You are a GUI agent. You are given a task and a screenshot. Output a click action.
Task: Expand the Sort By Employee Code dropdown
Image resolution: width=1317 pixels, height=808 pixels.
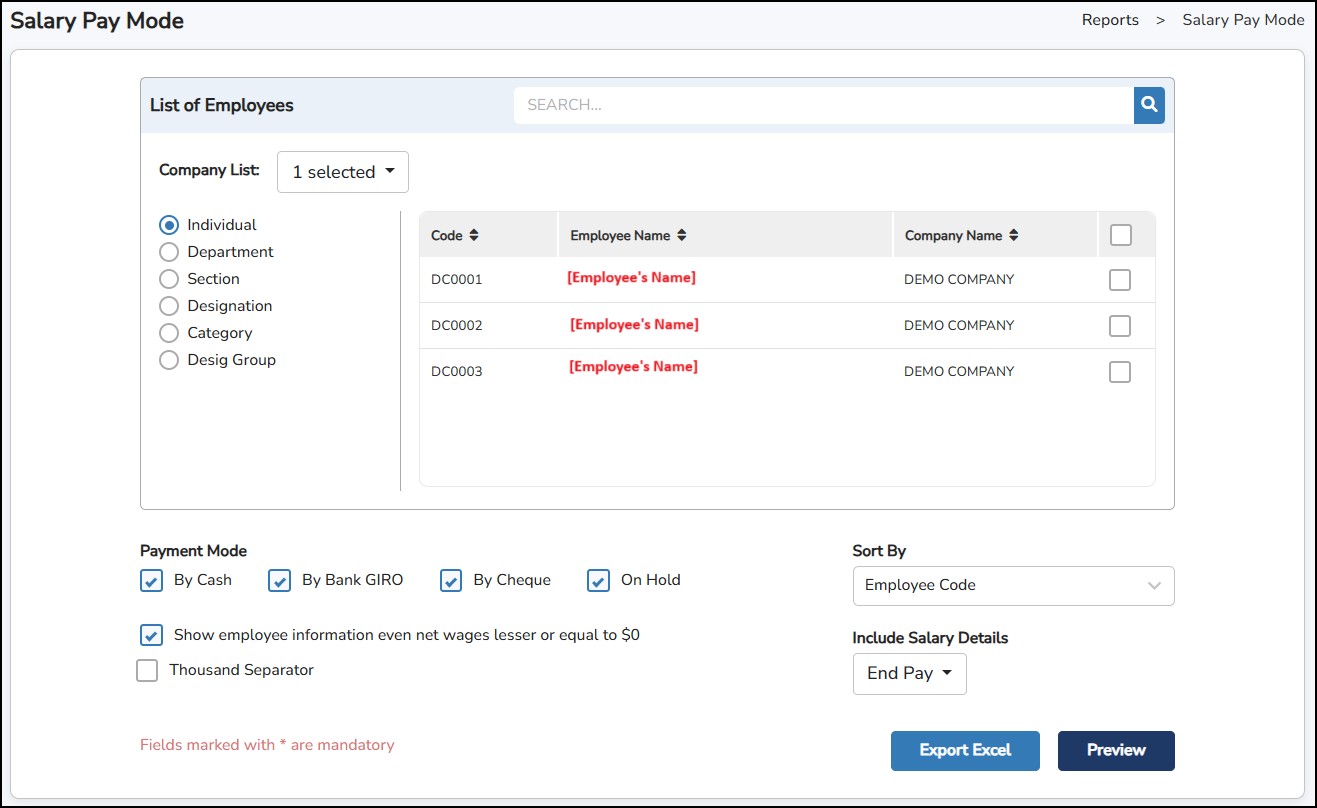tap(1013, 586)
